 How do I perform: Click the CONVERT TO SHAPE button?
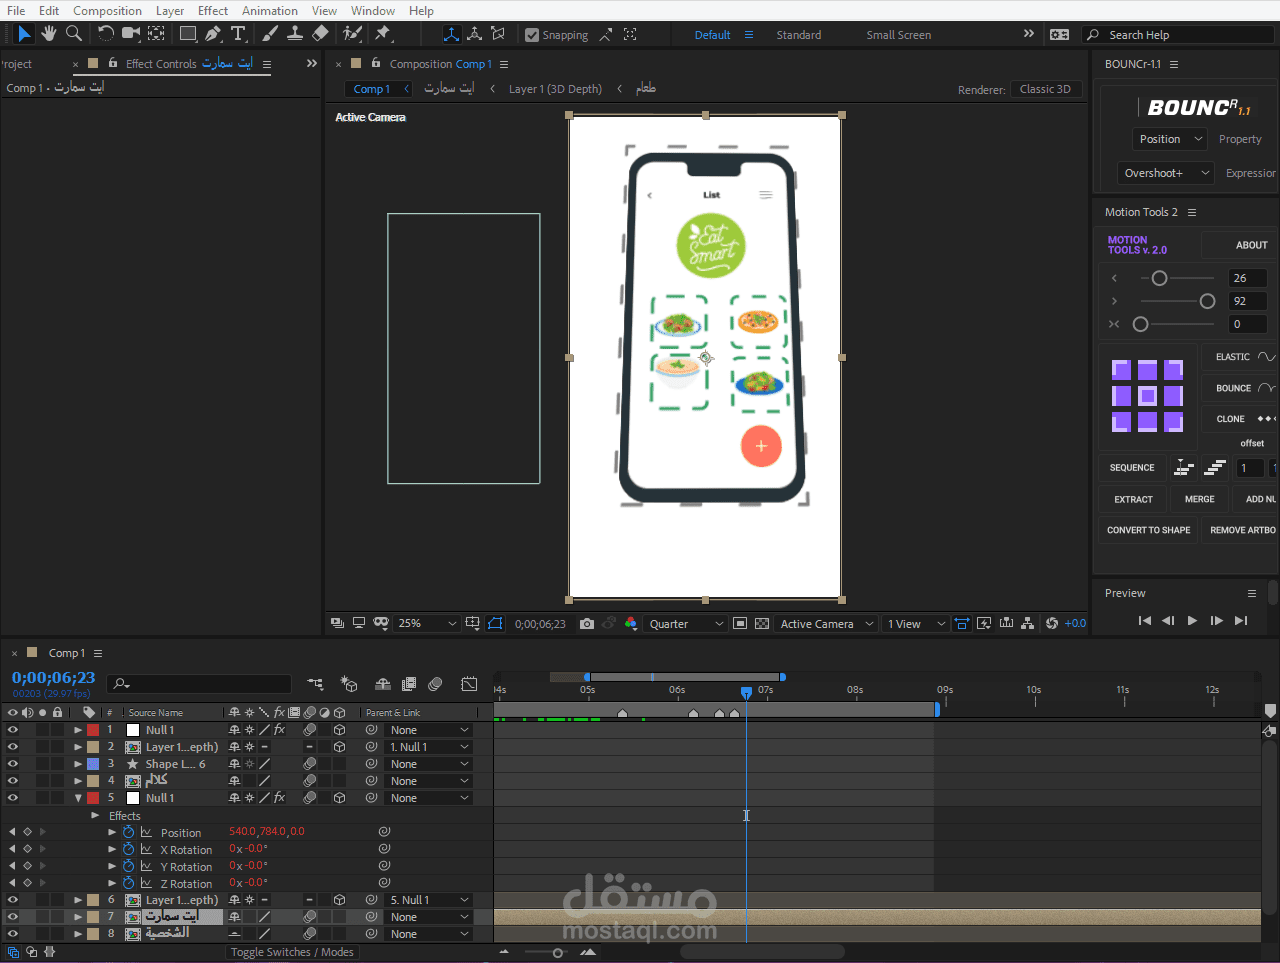pos(1148,530)
